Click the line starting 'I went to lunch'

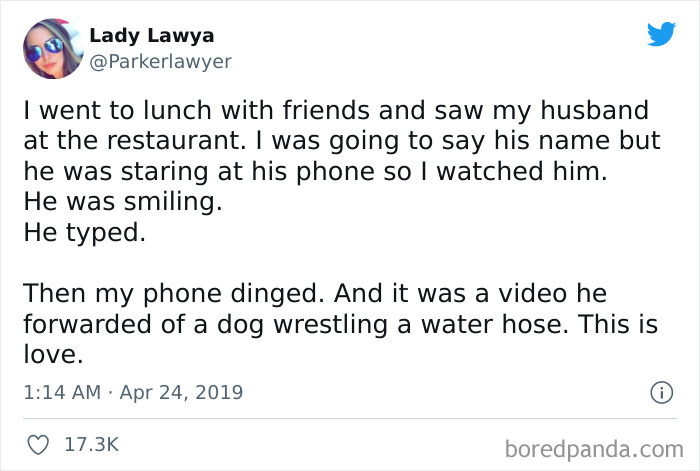(335, 112)
